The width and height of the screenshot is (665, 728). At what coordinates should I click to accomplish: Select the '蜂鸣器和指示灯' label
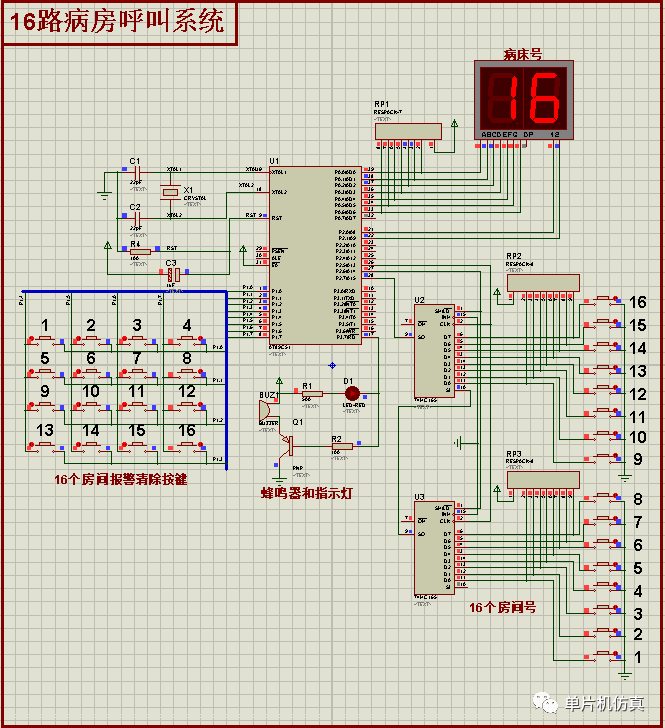coord(307,493)
